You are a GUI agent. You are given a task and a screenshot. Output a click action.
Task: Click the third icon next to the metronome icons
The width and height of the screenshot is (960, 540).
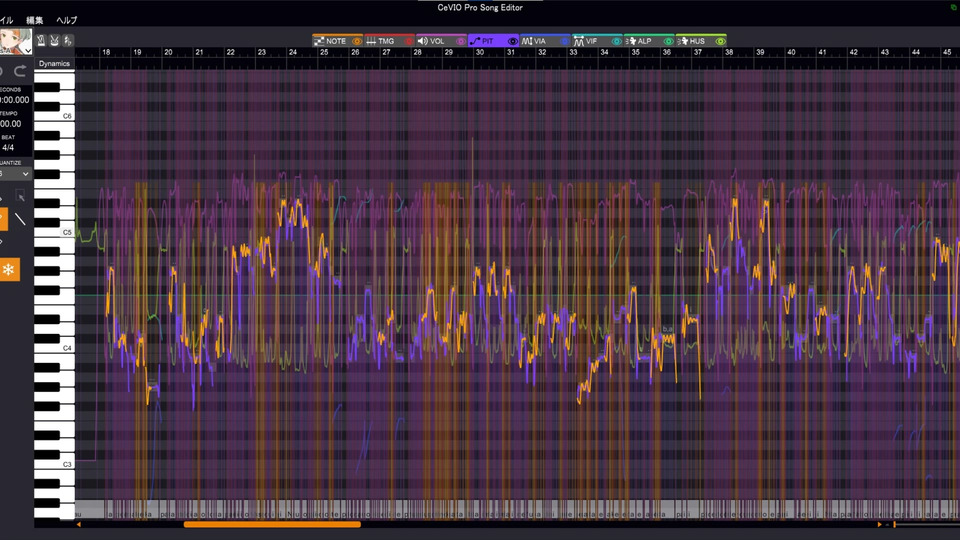click(66, 41)
